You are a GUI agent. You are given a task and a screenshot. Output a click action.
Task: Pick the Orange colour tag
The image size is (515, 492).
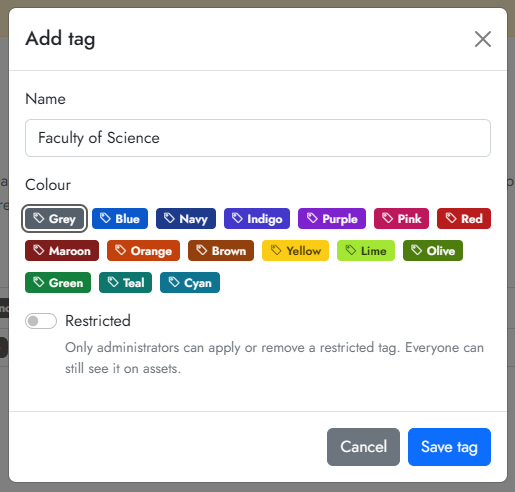[143, 251]
